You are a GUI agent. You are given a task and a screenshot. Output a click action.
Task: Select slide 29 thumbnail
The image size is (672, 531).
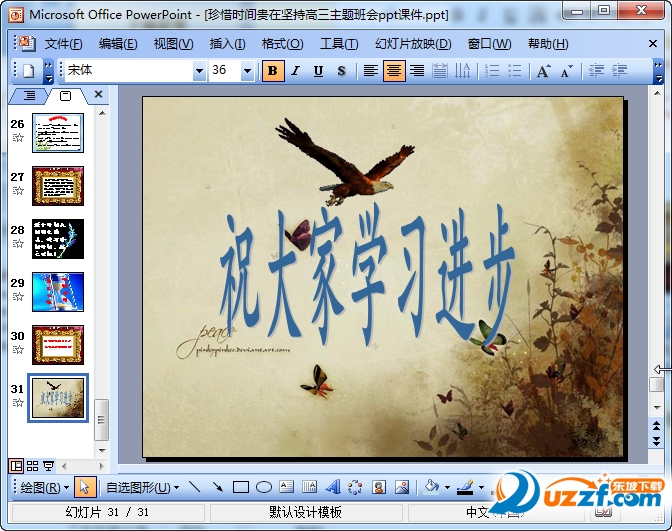[58, 292]
